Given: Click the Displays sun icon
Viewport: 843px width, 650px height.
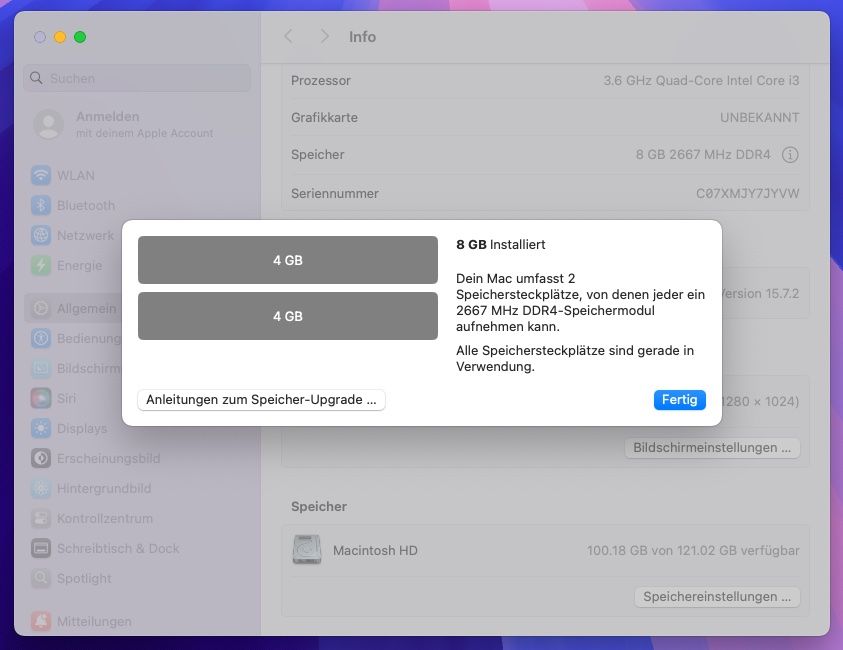Looking at the screenshot, I should tap(41, 428).
